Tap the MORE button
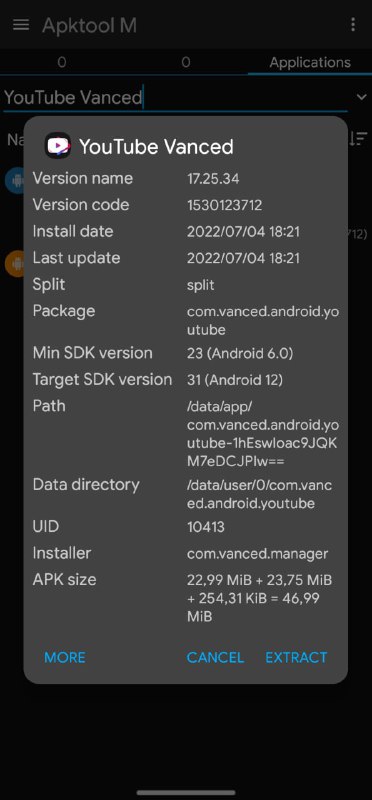372x800 pixels. (65, 657)
